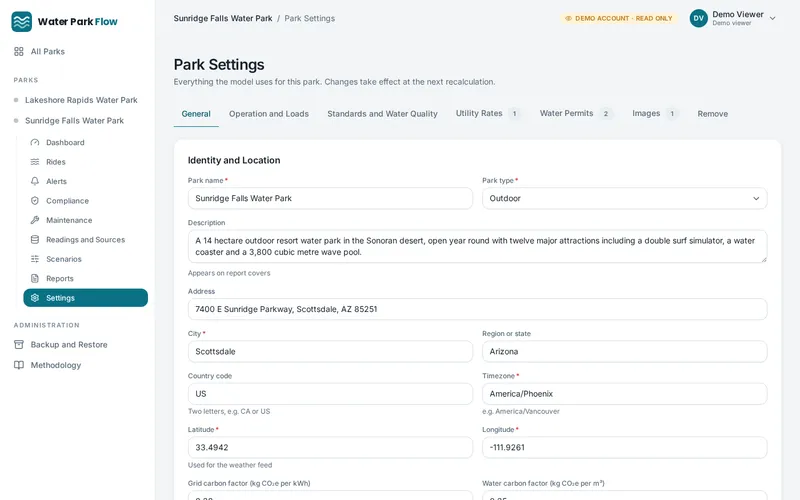Expand the Demo Viewer account menu chevron
Image resolution: width=800 pixels, height=500 pixels.
[x=772, y=18]
